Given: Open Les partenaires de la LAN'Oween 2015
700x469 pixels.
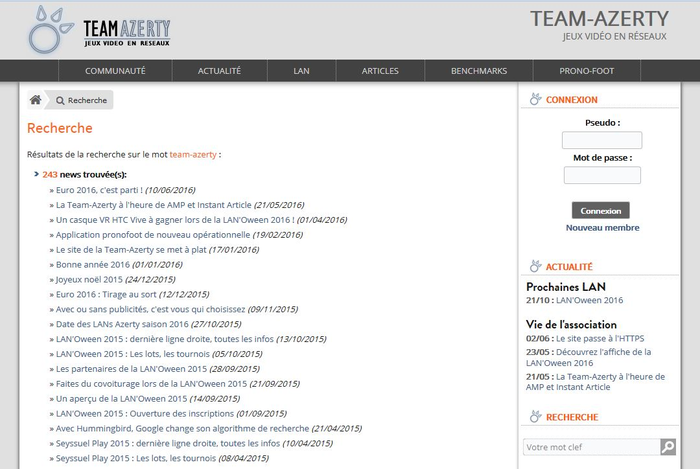Looking at the screenshot, I should [131, 369].
